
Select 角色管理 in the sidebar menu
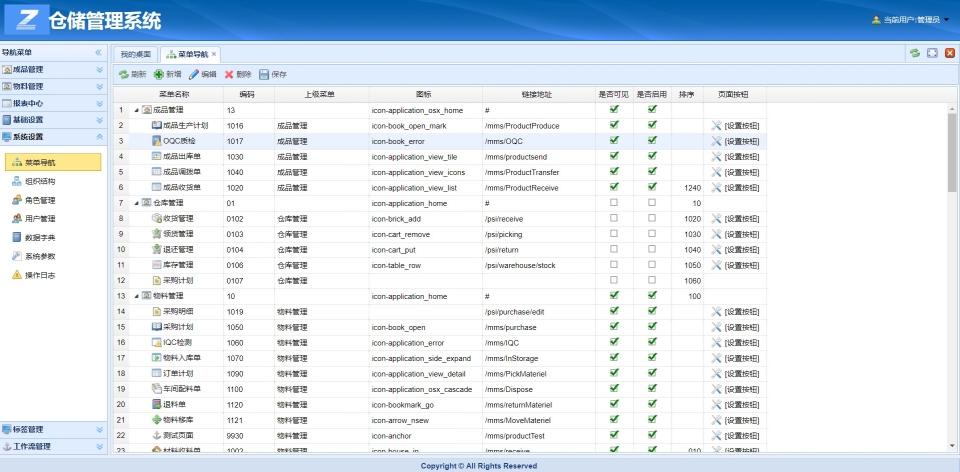(x=40, y=200)
